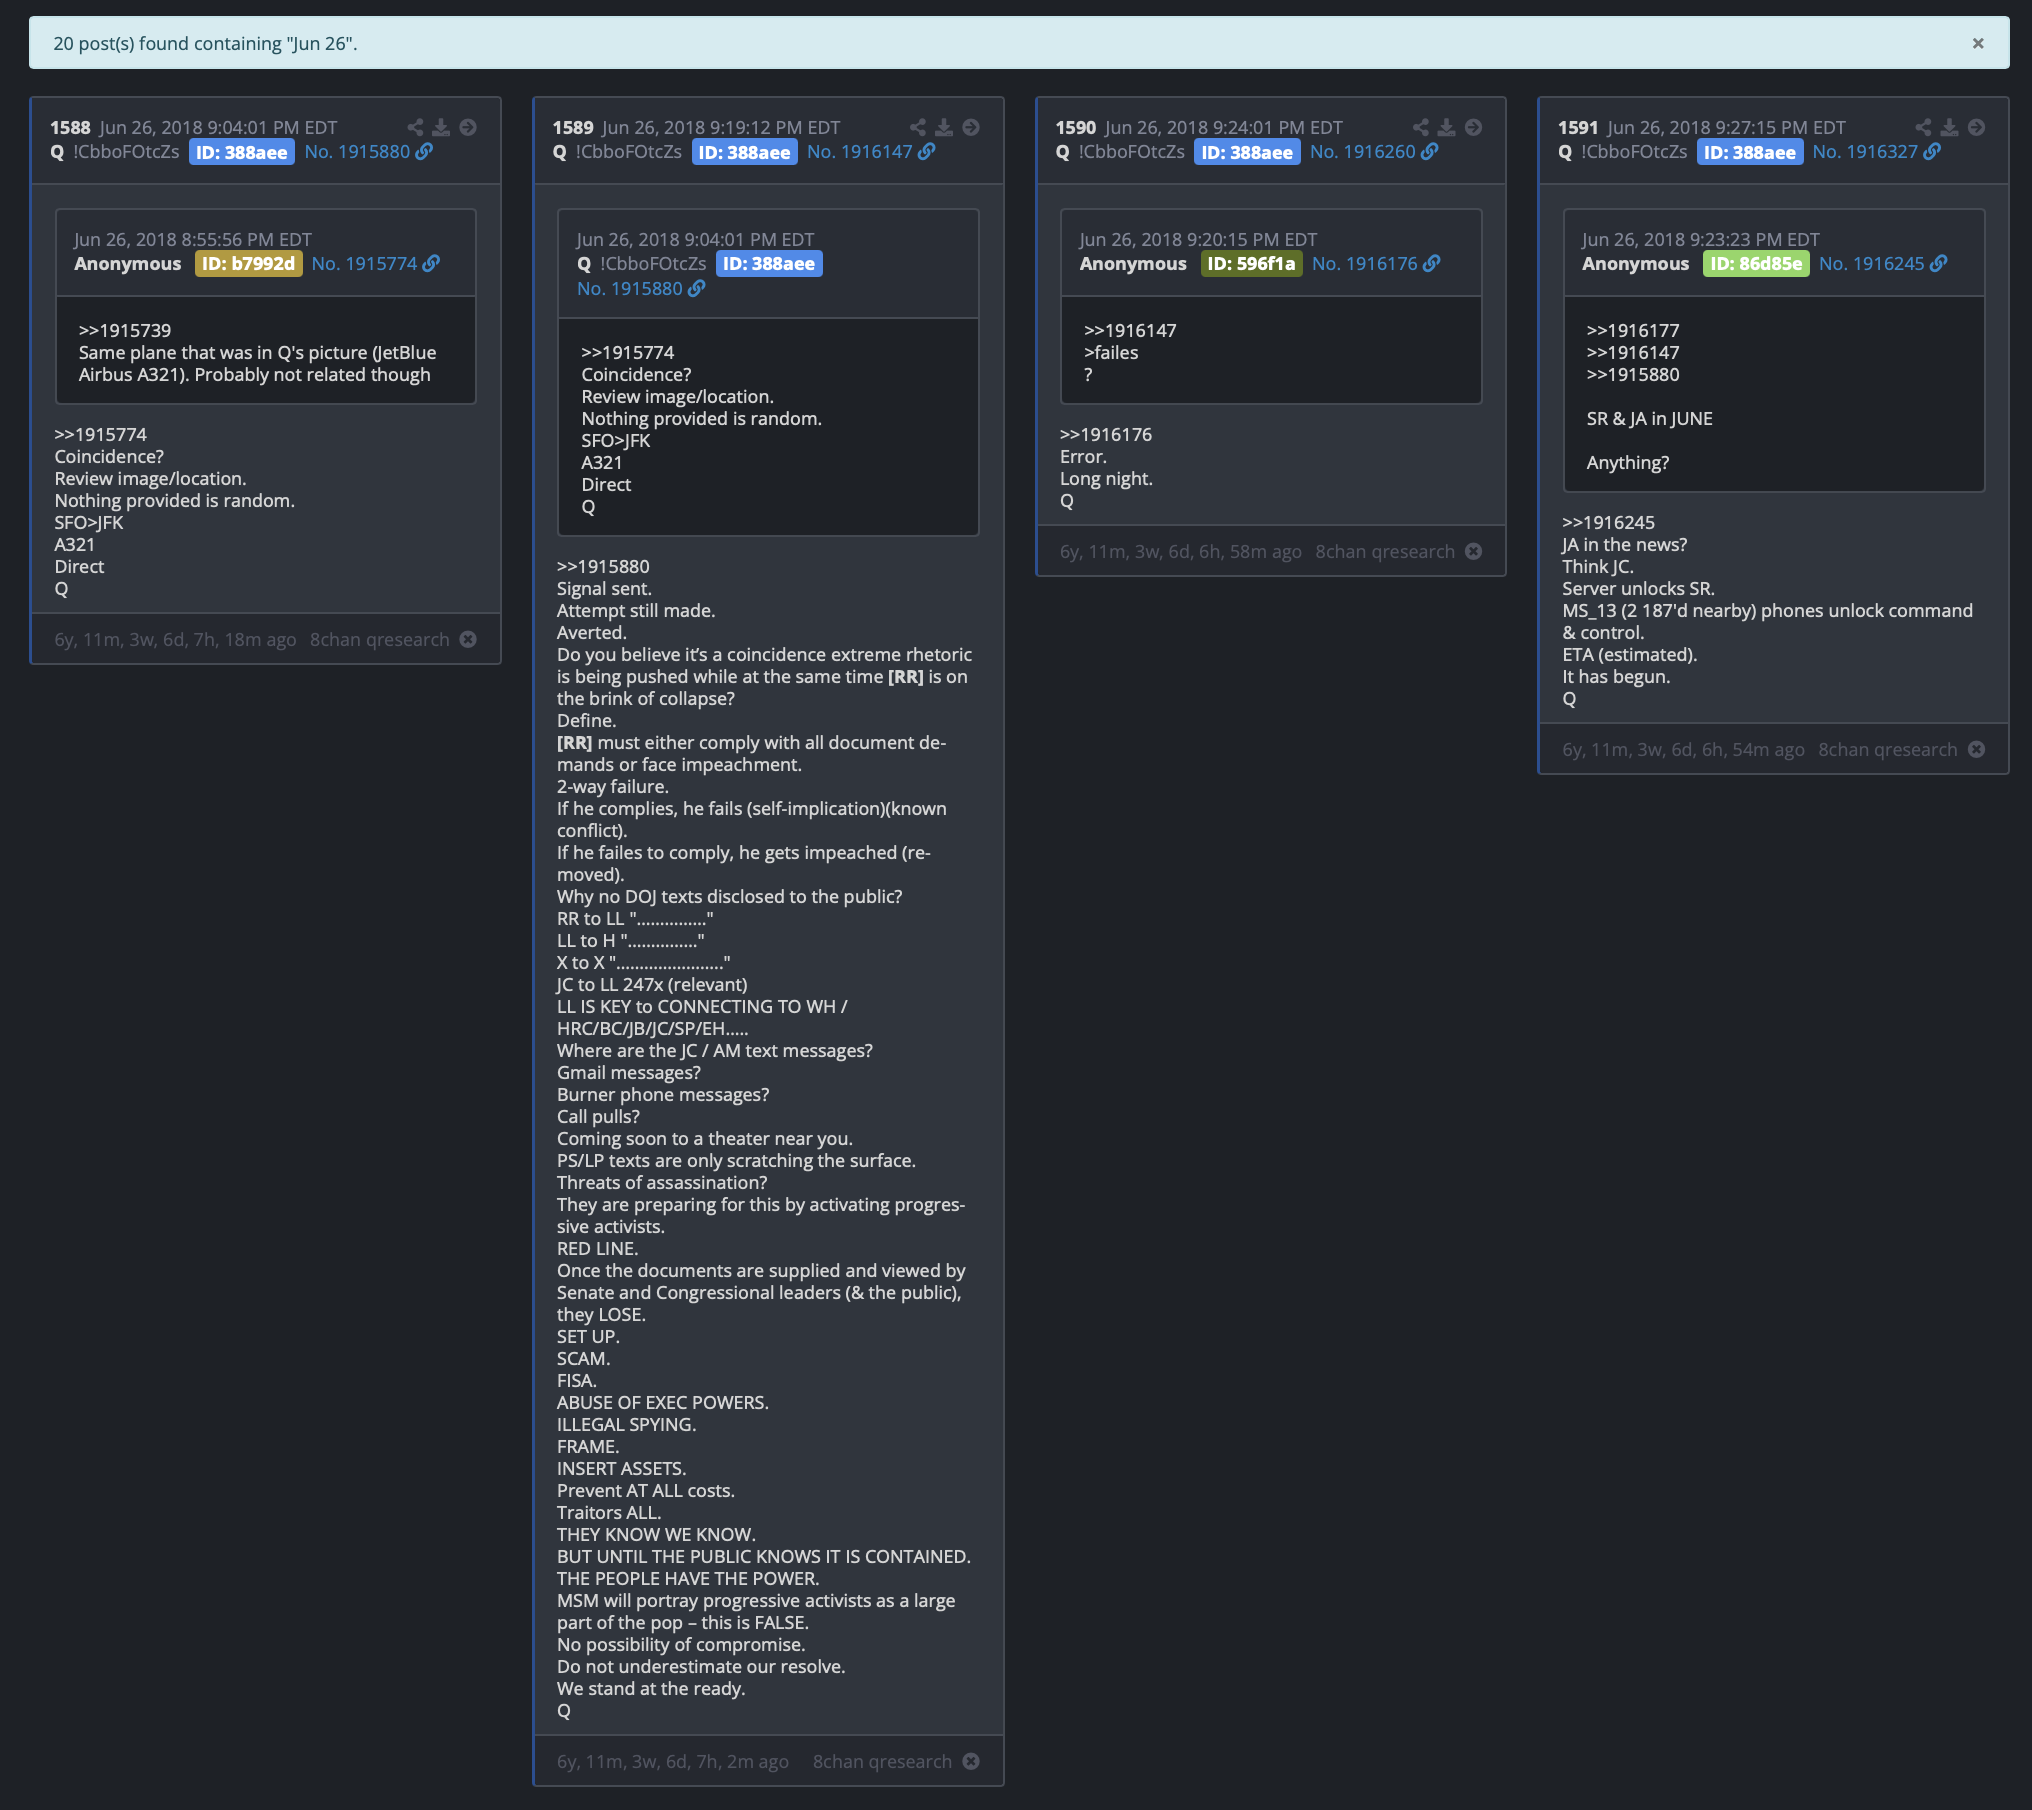Click ID 388aee badge in post 1588
This screenshot has height=1810, width=2032.
point(242,152)
